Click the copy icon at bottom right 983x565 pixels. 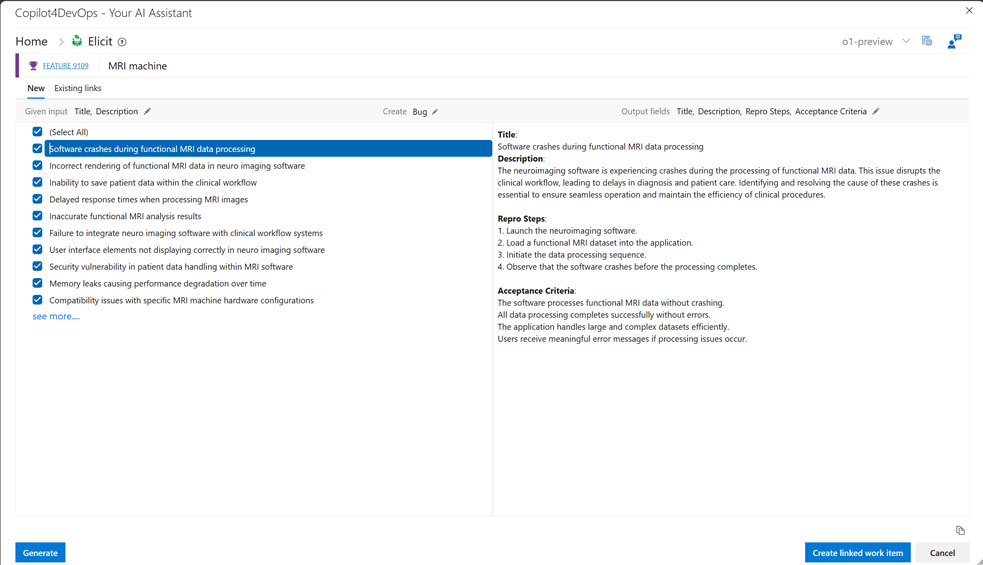point(960,530)
